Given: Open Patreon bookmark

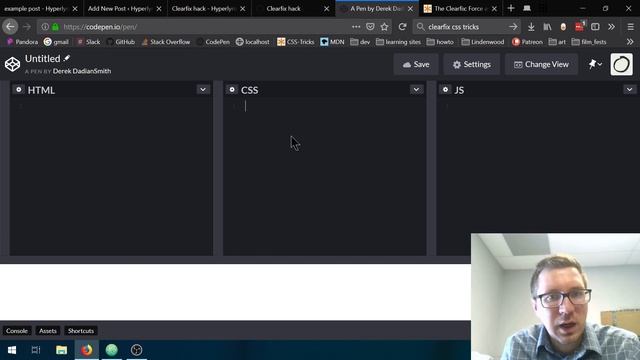Looking at the screenshot, I should (527, 42).
